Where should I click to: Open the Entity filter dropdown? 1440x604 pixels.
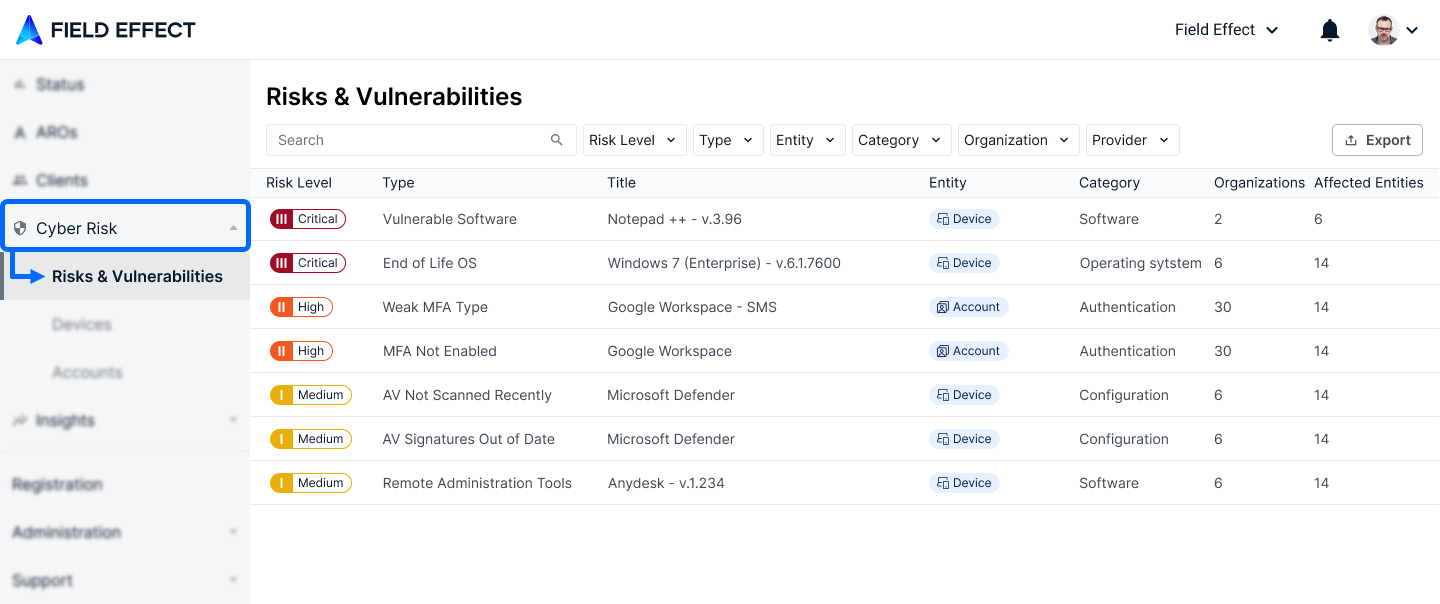808,140
